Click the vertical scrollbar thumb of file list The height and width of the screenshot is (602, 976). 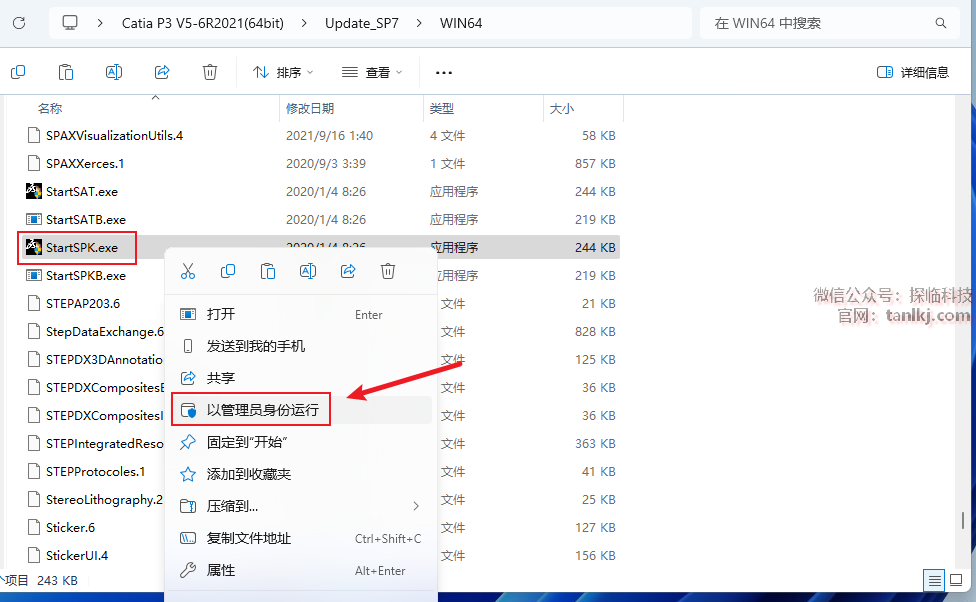pyautogui.click(x=962, y=520)
